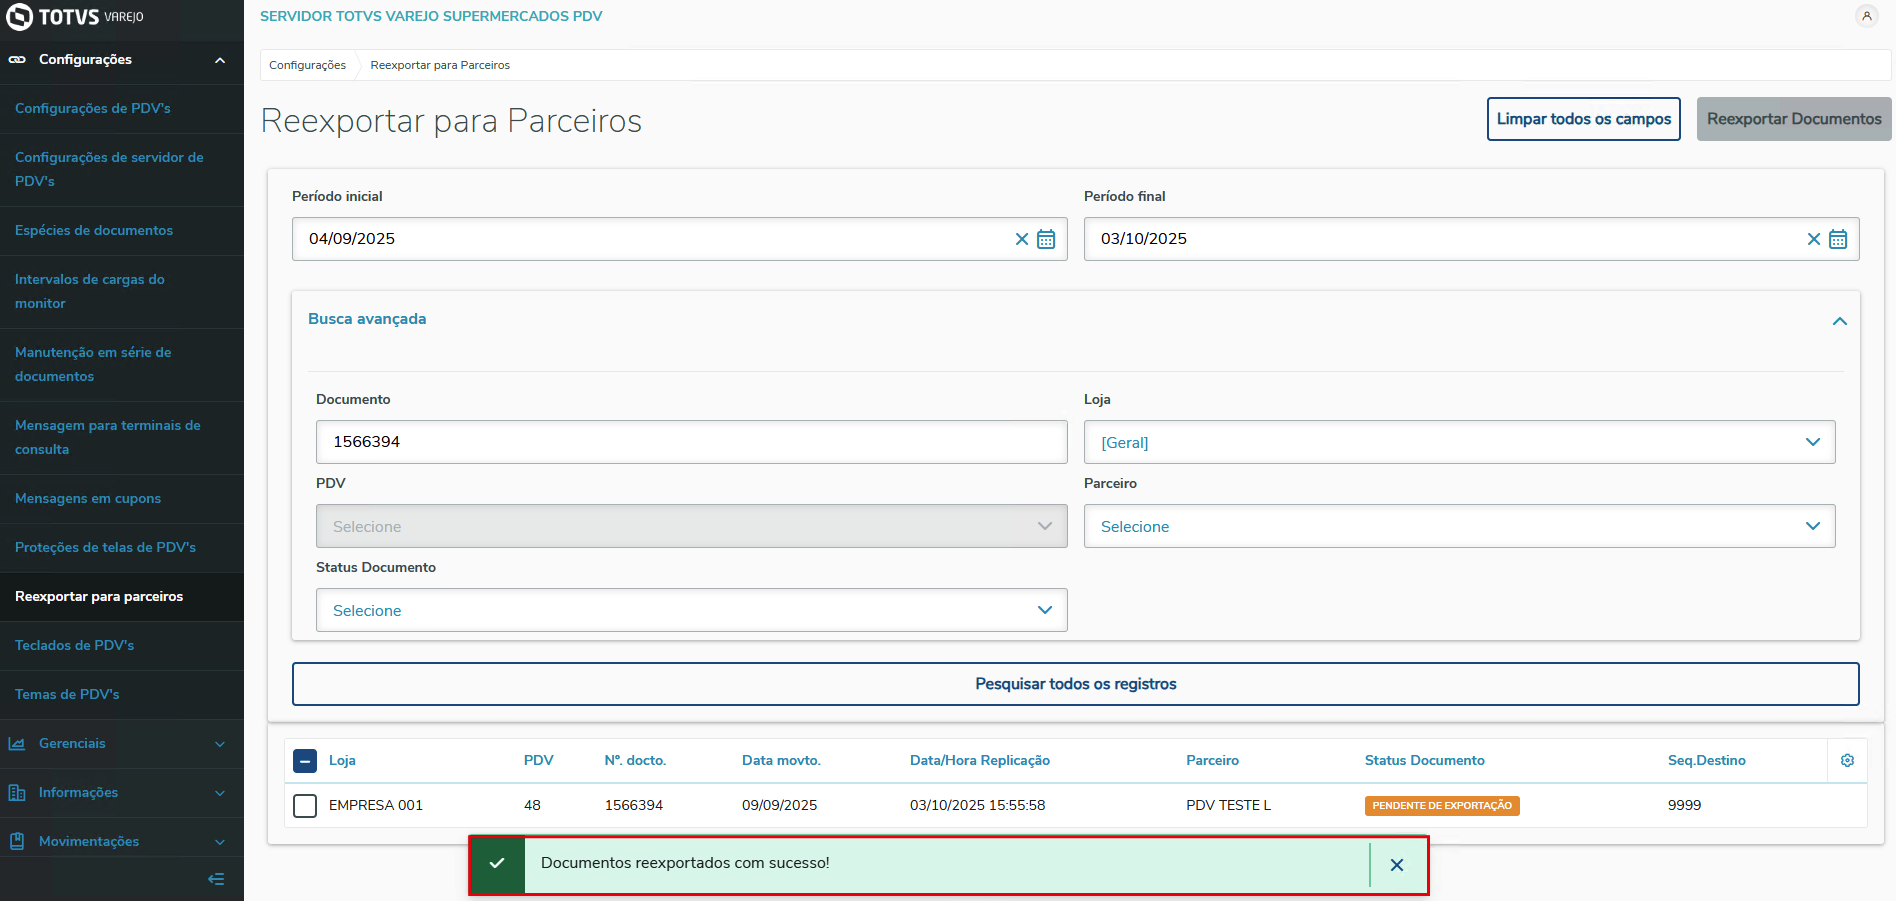Click the Configurações breadcrumb link

[307, 65]
